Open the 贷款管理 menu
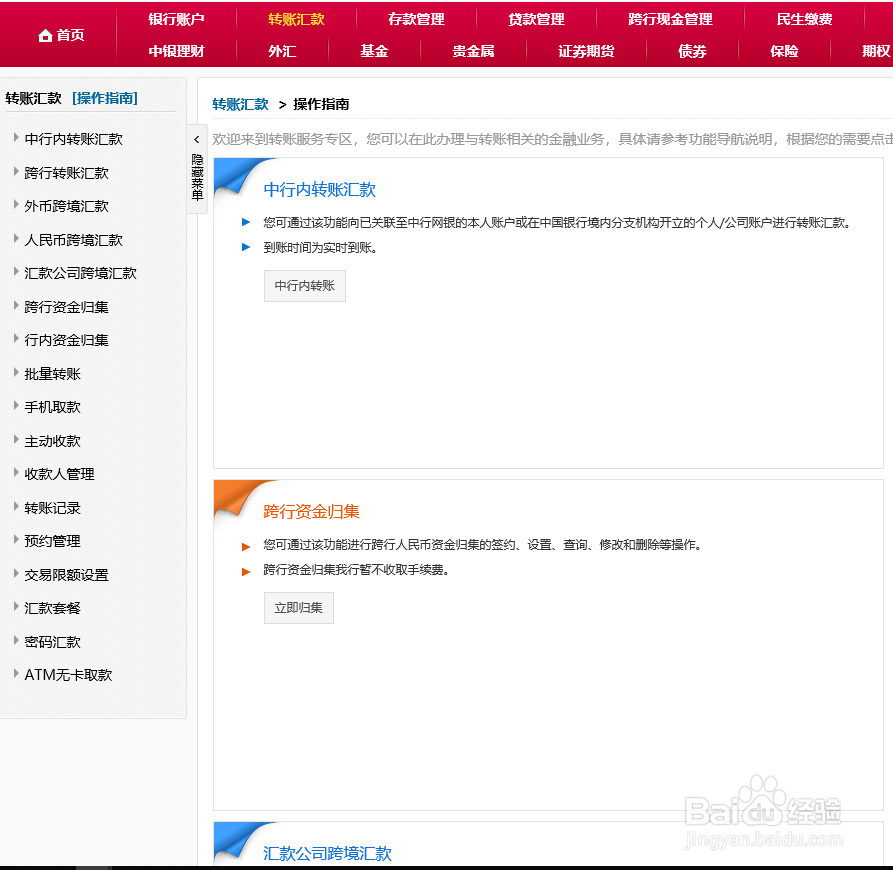893x870 pixels. click(x=536, y=19)
